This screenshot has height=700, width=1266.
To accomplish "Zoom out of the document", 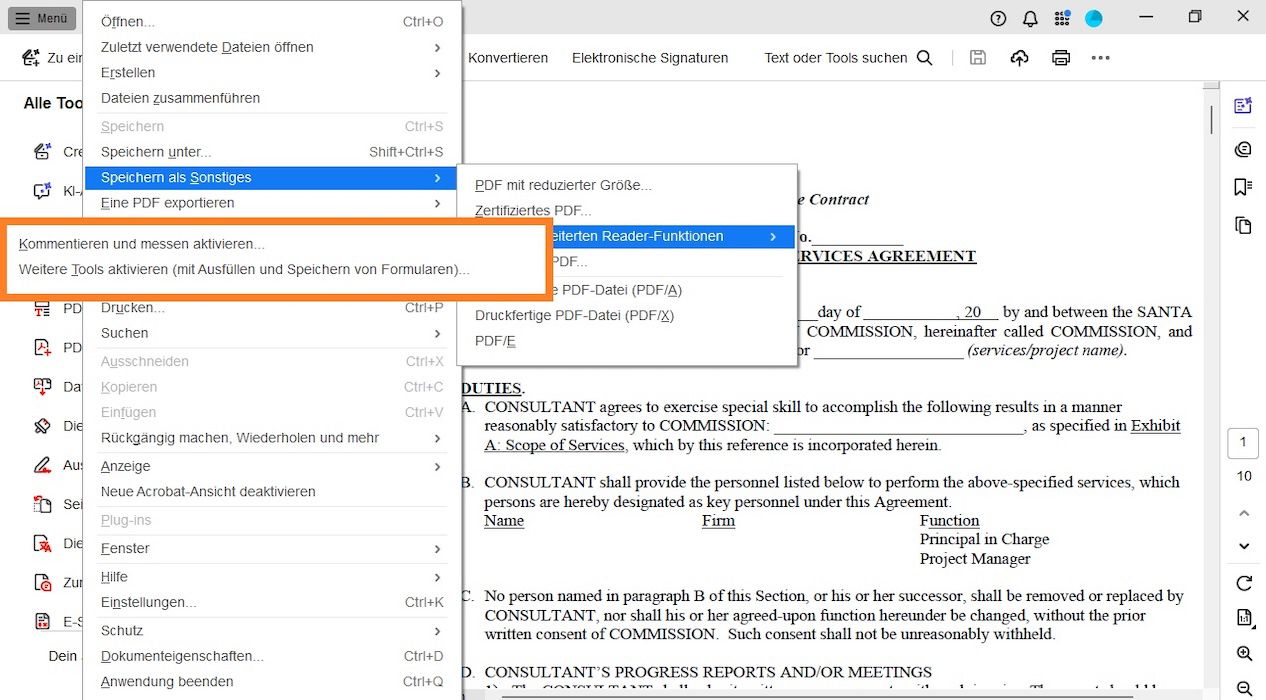I will (1243, 687).
